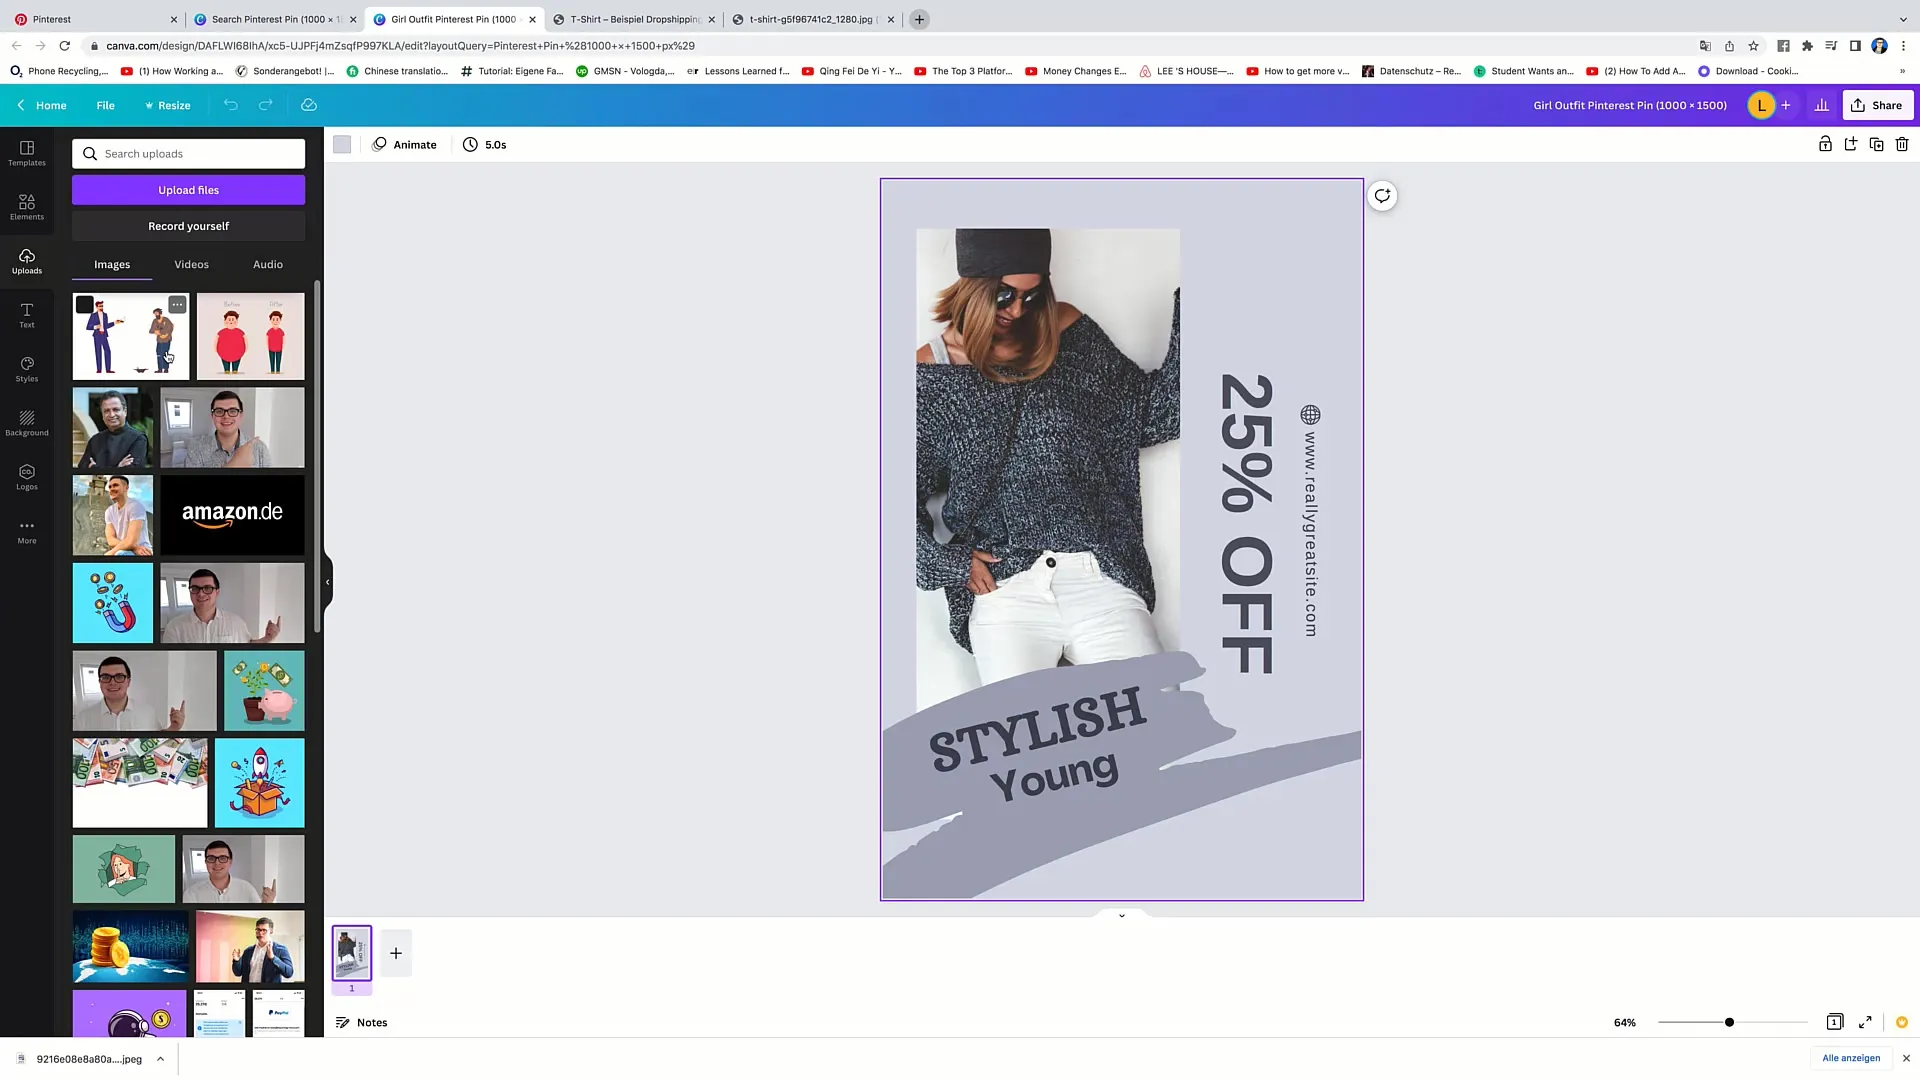Switch to Audio tab in uploads

268,264
